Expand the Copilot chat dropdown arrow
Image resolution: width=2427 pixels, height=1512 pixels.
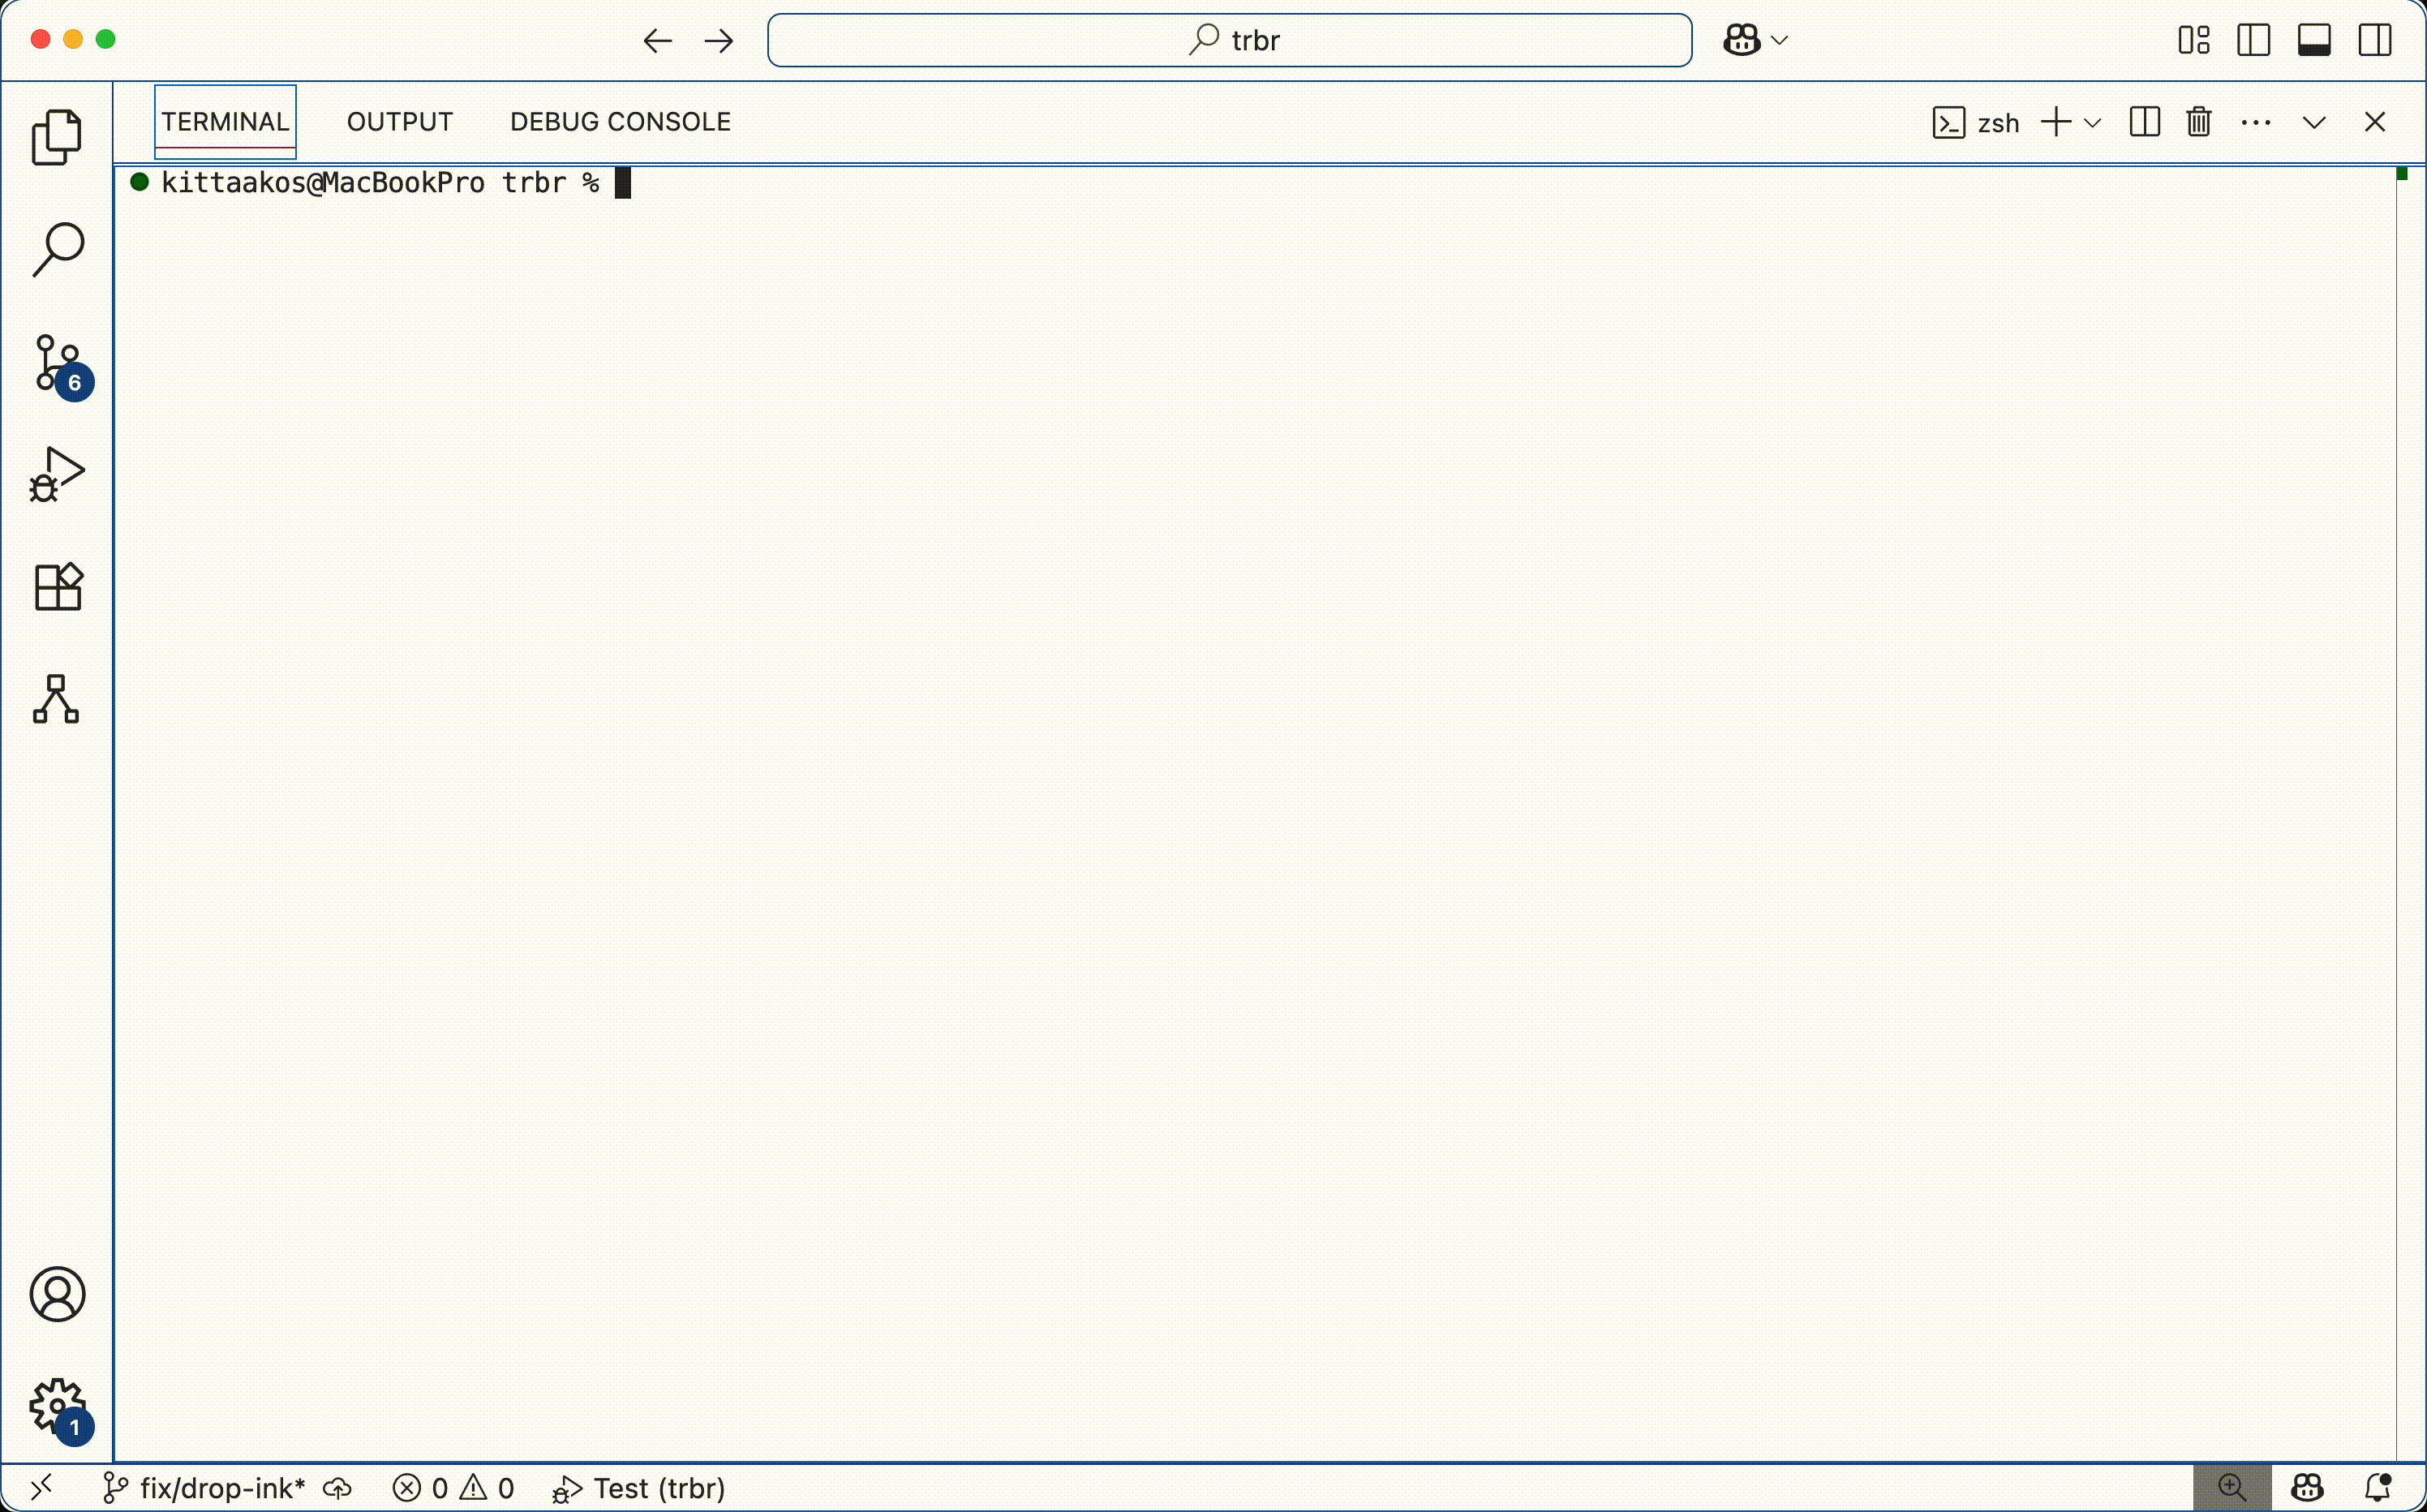point(1779,40)
